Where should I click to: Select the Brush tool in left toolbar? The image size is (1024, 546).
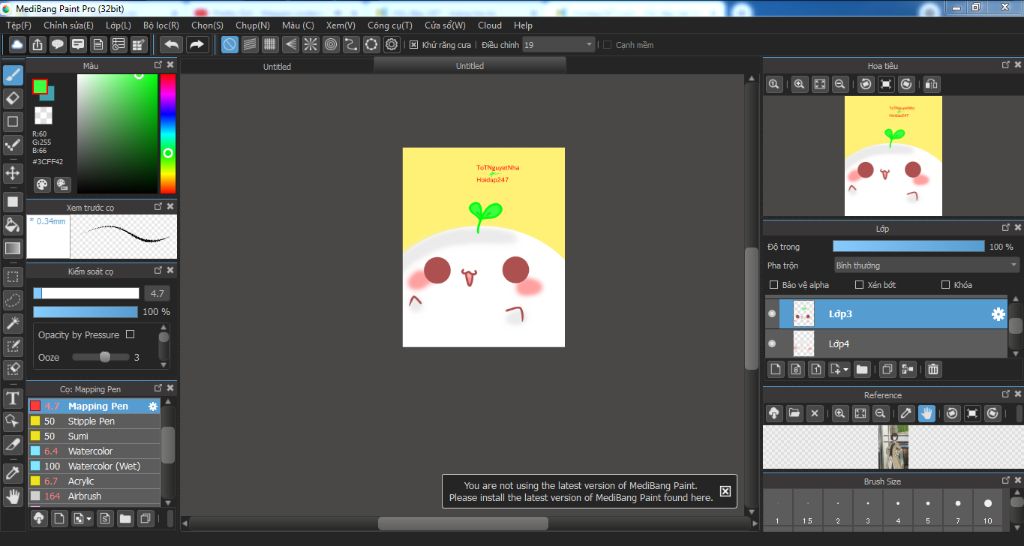point(12,76)
